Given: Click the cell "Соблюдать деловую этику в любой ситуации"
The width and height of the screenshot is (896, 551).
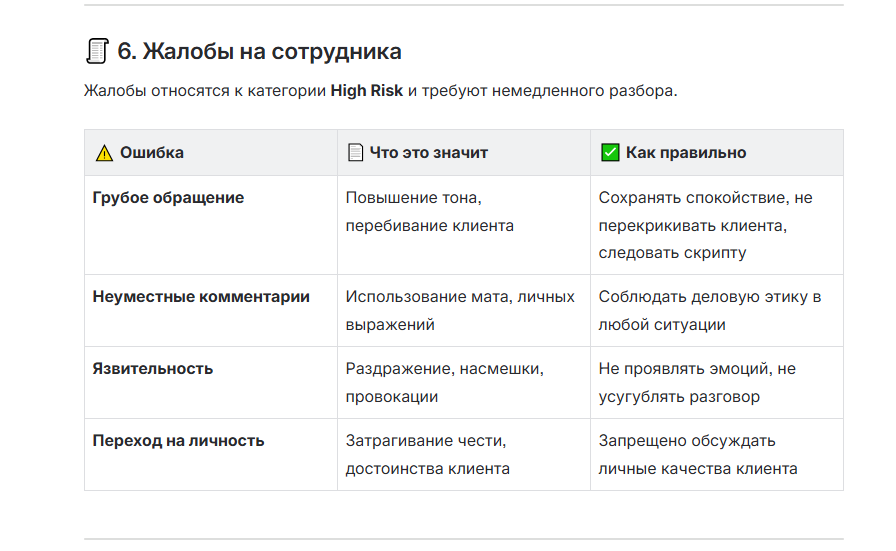Looking at the screenshot, I should [709, 311].
